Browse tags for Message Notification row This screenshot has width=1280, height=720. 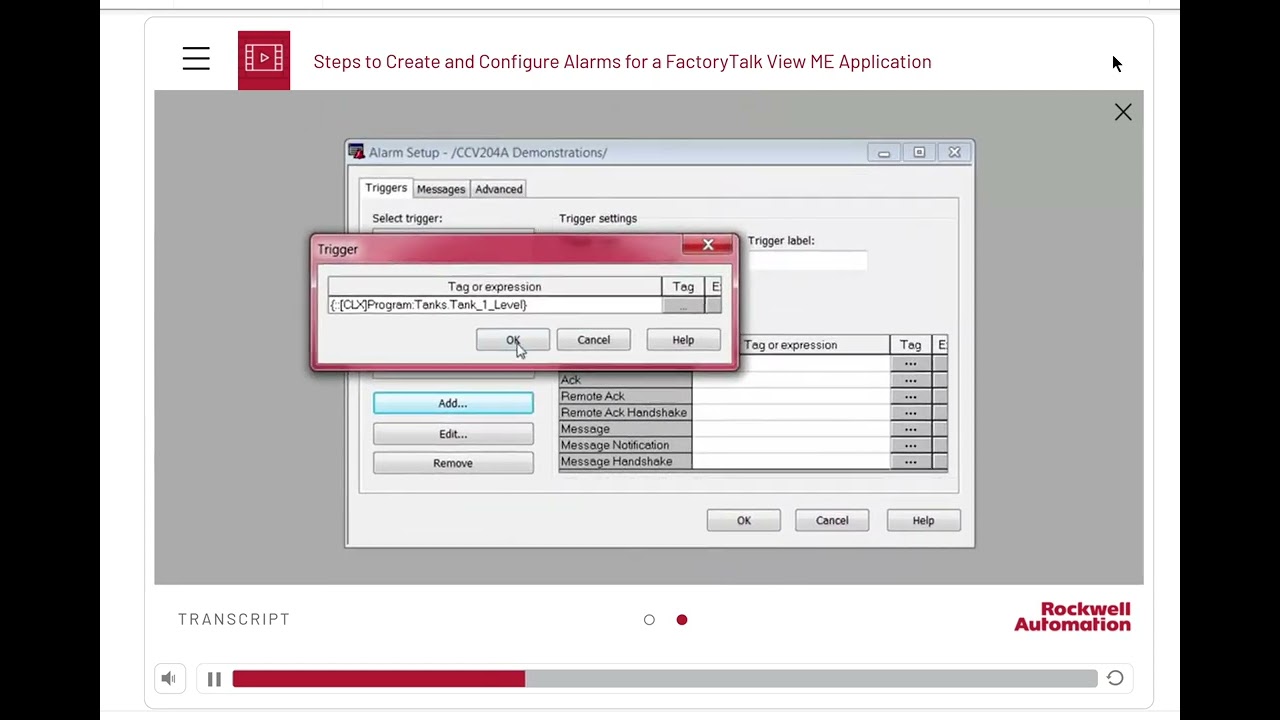910,445
